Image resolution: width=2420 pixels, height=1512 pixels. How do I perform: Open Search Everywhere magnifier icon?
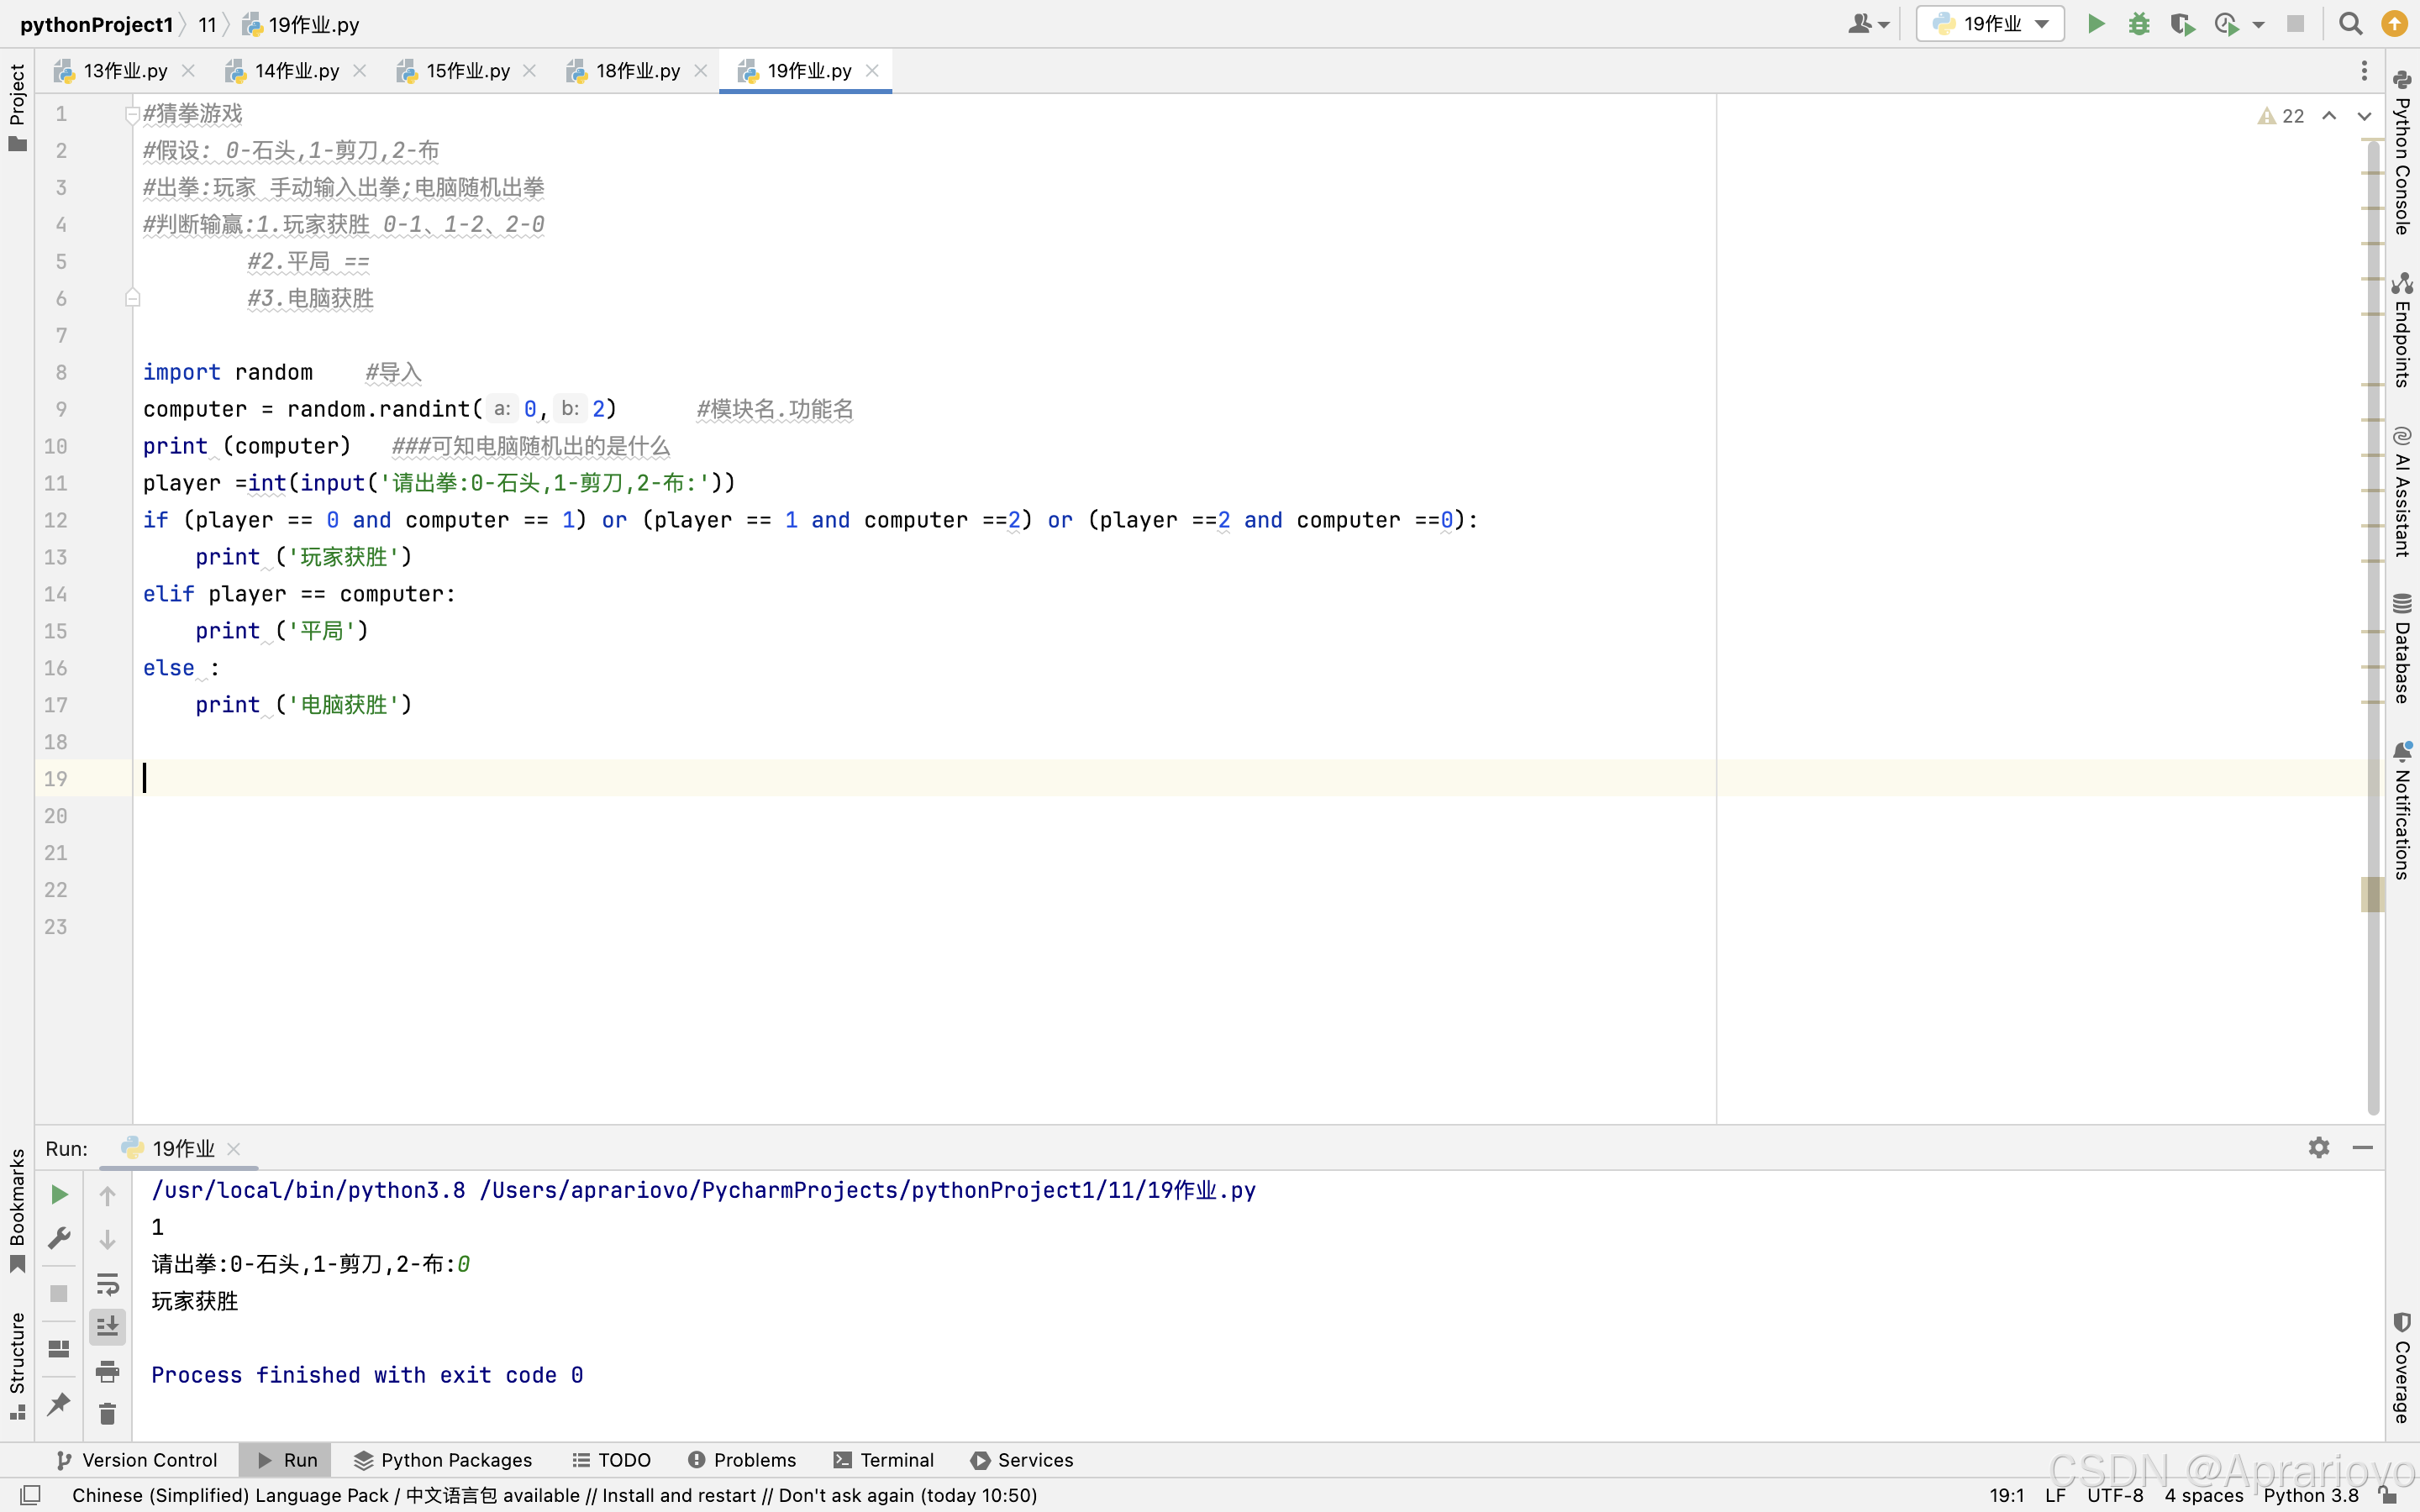2351,24
